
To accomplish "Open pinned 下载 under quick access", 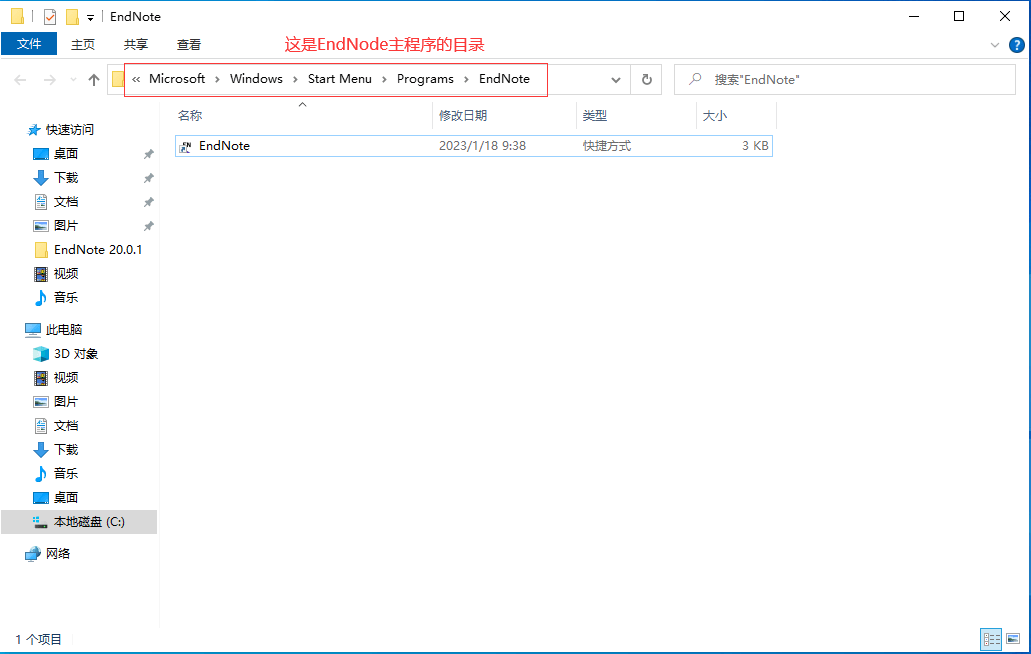I will click(x=66, y=177).
